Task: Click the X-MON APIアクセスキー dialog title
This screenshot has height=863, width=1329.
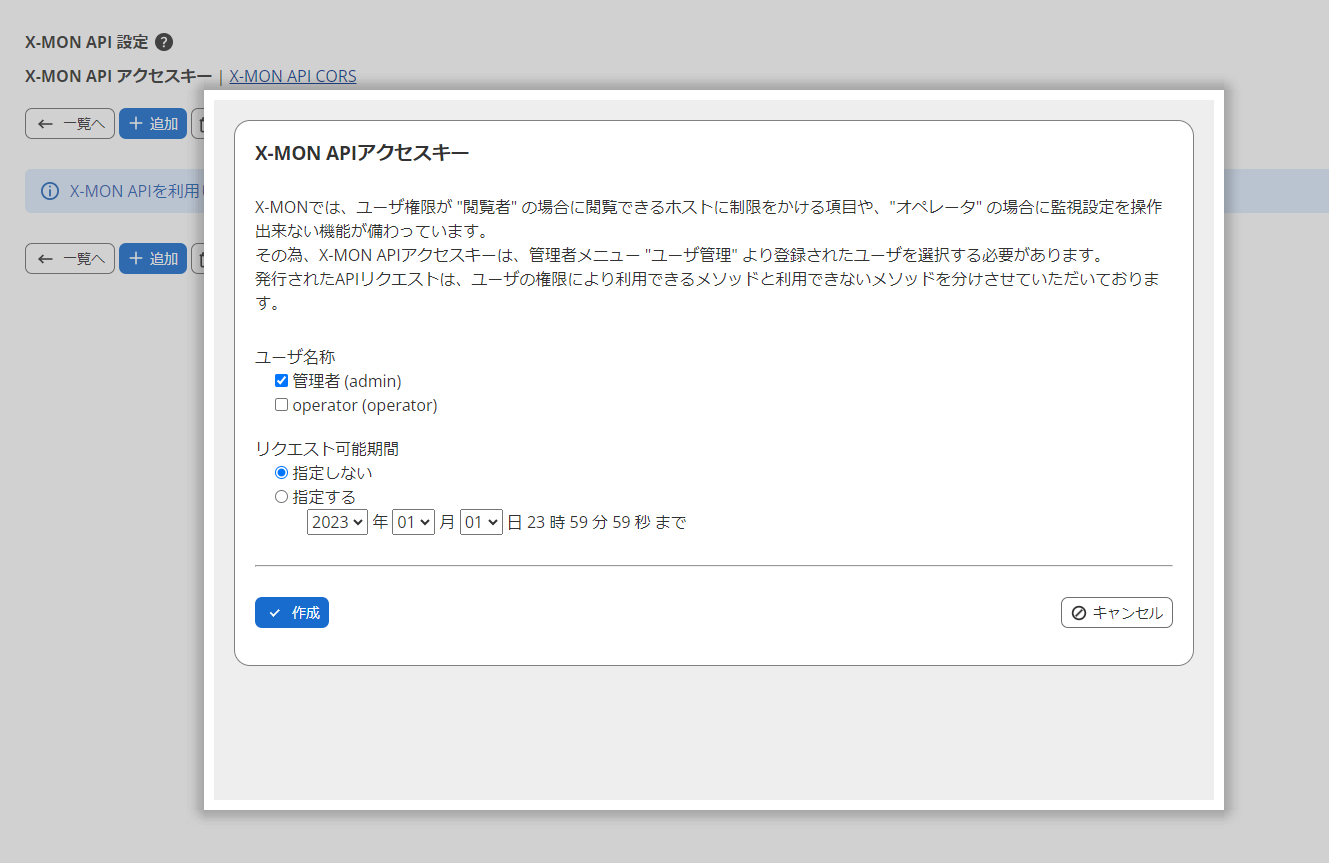Action: [x=362, y=153]
